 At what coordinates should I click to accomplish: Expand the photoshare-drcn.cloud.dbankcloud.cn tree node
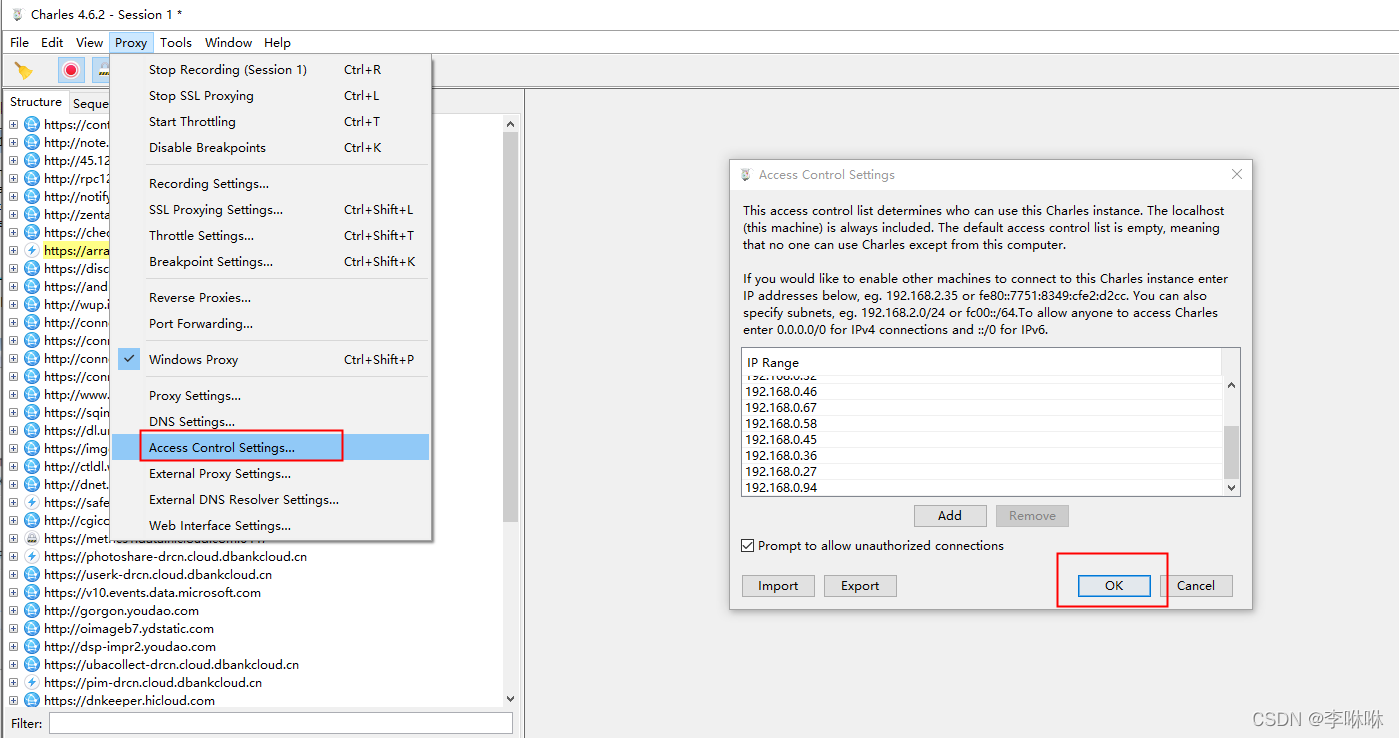(13, 557)
